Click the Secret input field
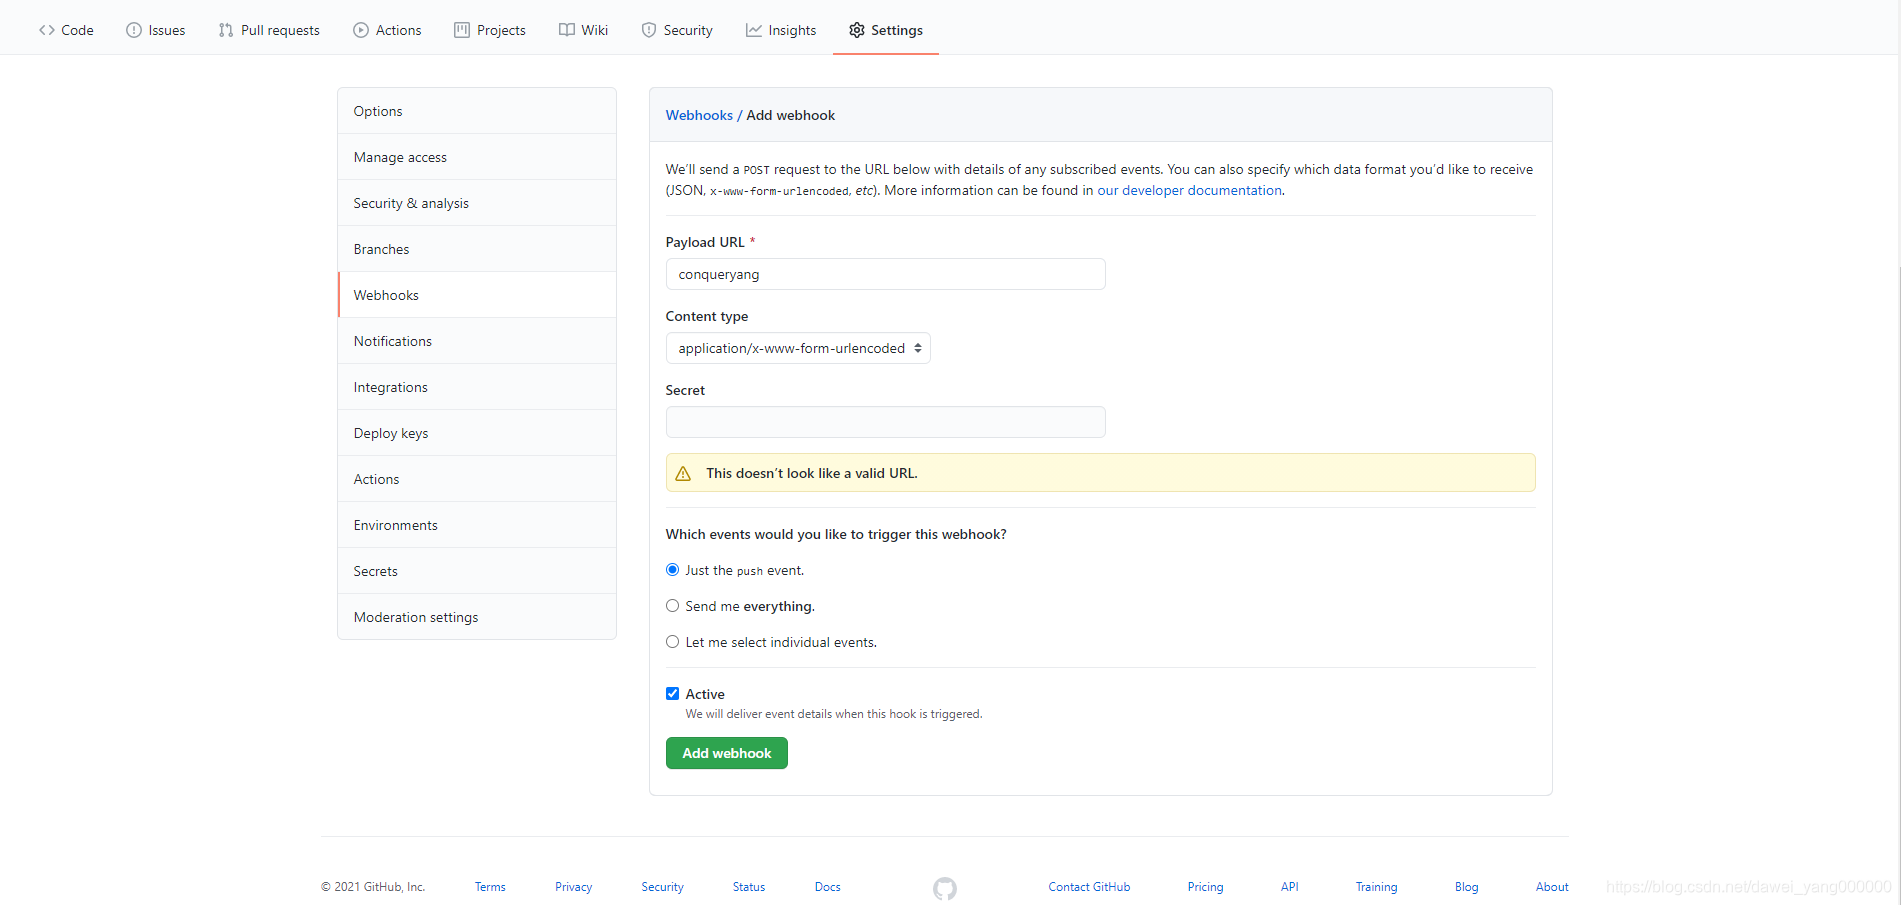The width and height of the screenshot is (1901, 905). pos(886,422)
